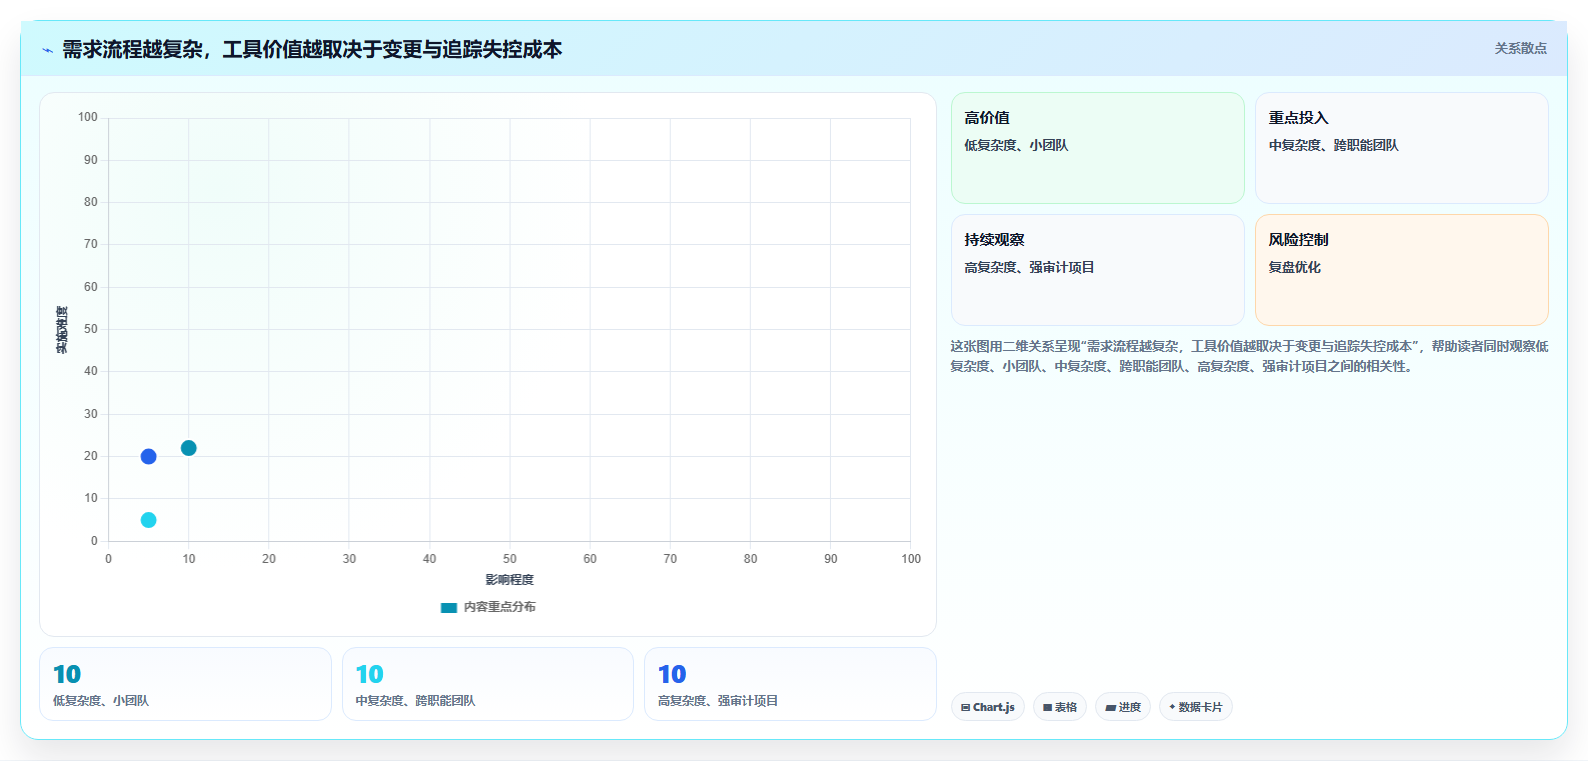Click the 70 tick label on the 实施难度 axis
The width and height of the screenshot is (1588, 761).
pyautogui.click(x=91, y=244)
